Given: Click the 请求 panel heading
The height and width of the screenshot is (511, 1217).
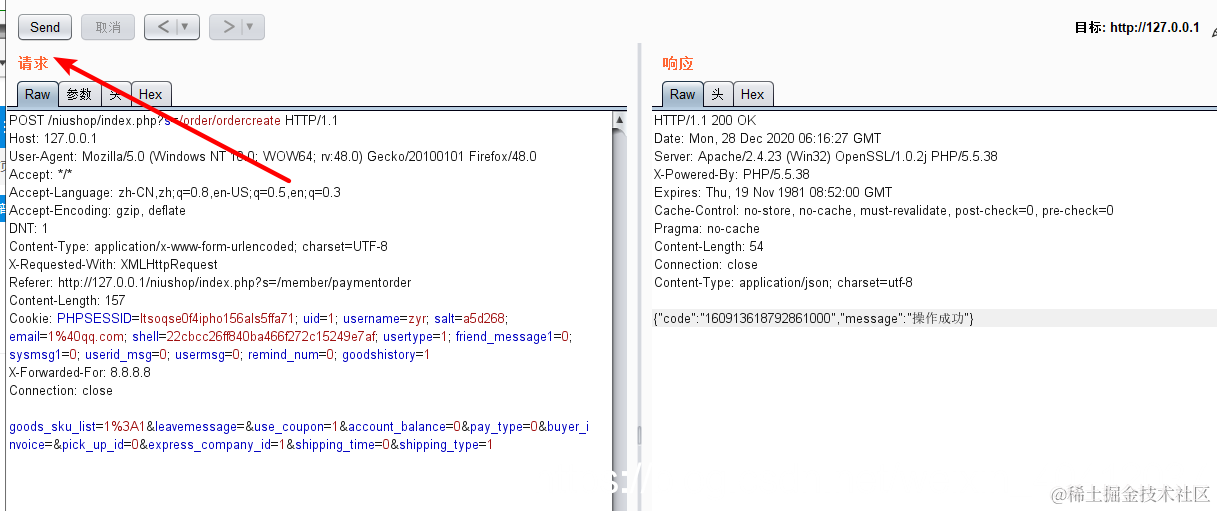Looking at the screenshot, I should point(33,63).
